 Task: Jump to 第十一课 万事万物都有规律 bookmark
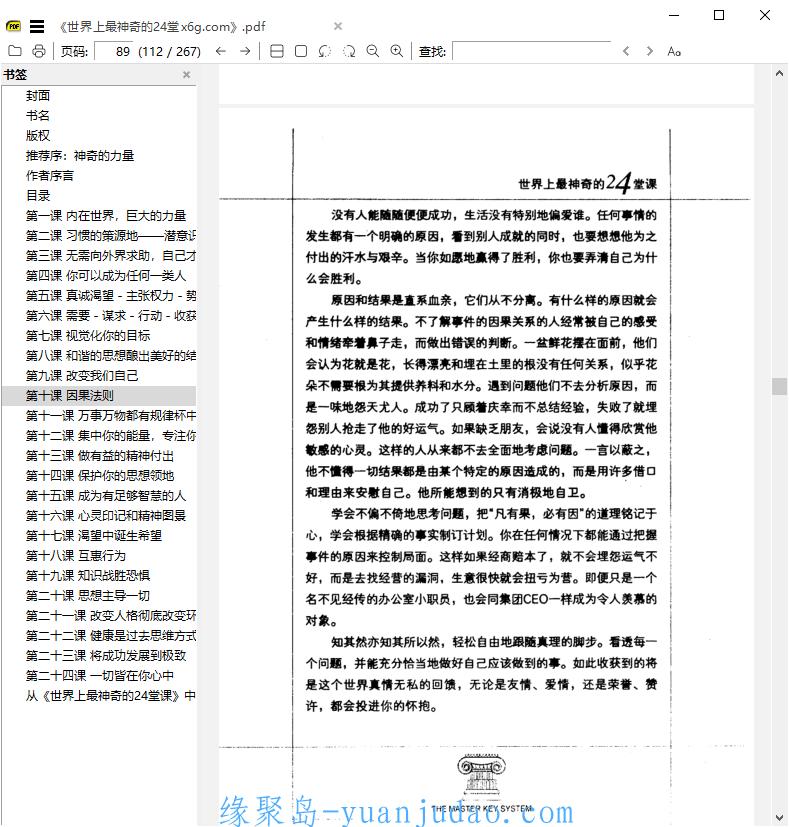point(111,416)
